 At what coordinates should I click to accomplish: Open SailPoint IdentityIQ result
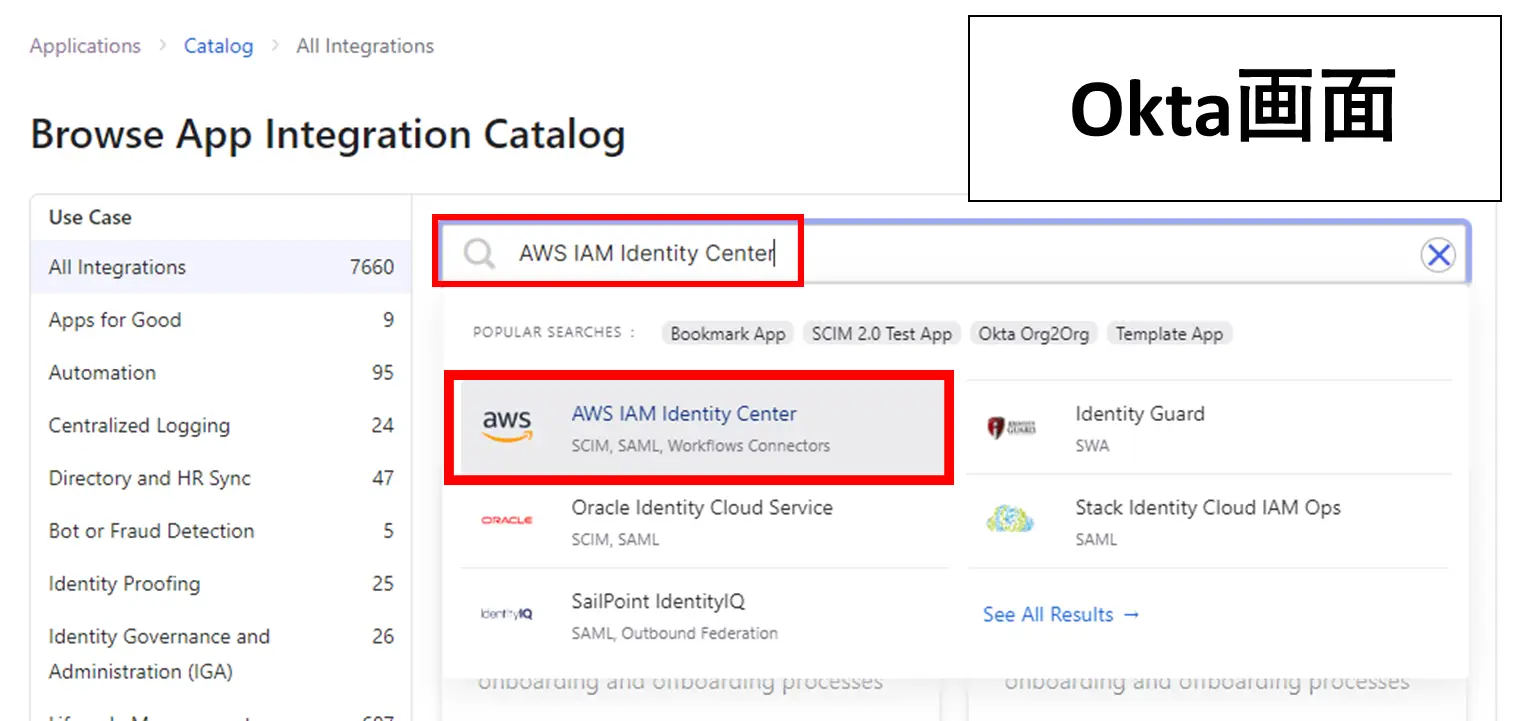[x=704, y=615]
